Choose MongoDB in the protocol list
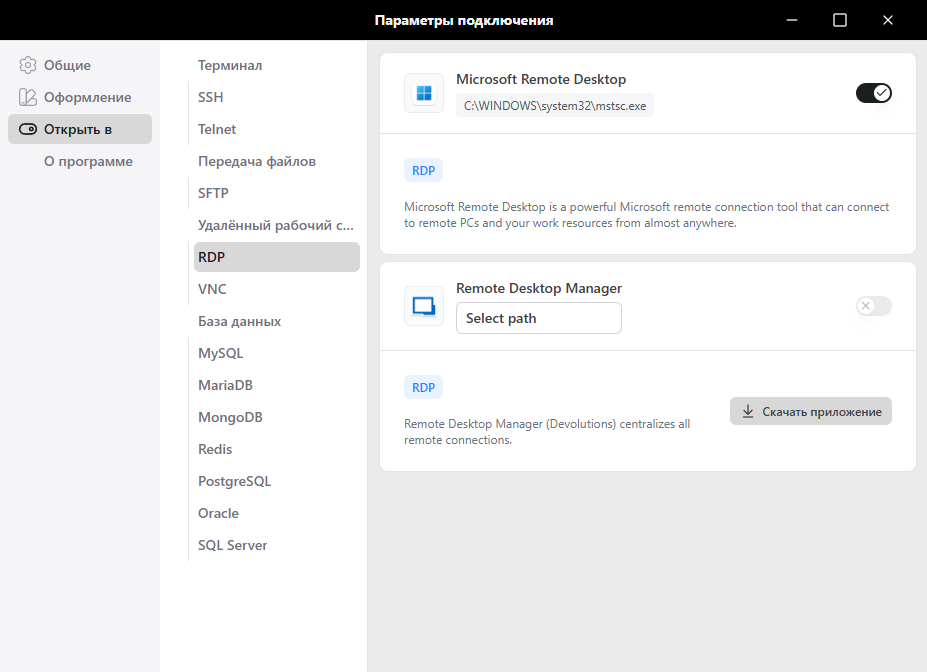Screen dimensions: 927x672 point(277,417)
